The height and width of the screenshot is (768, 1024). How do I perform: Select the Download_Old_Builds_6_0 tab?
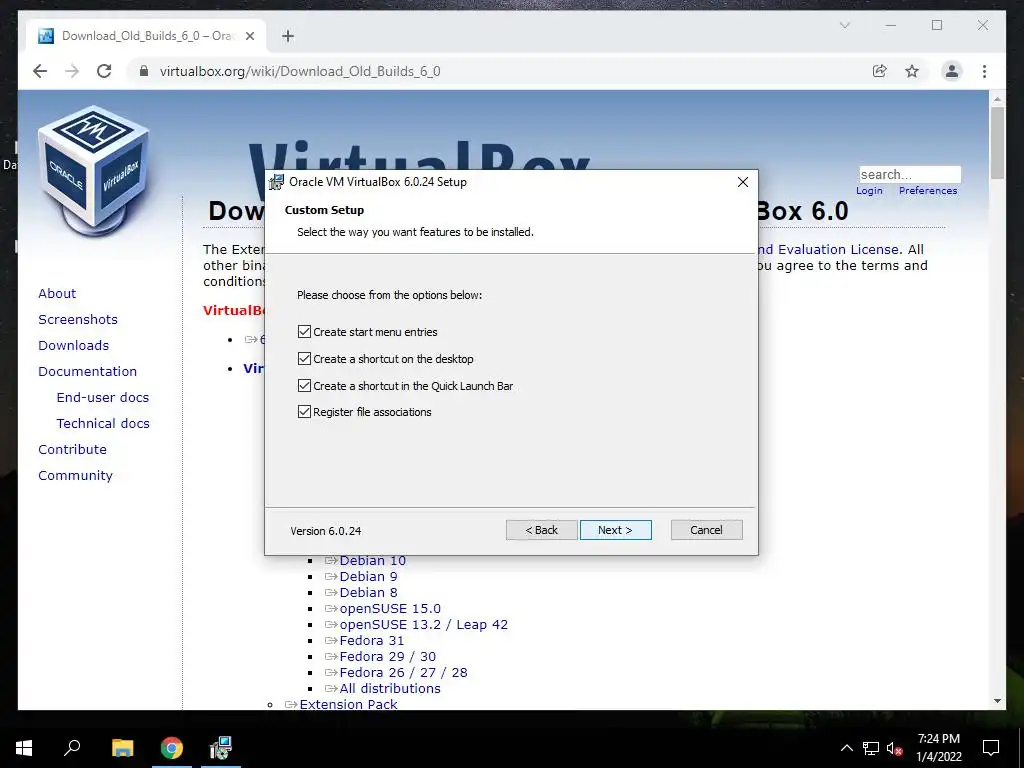tap(146, 36)
